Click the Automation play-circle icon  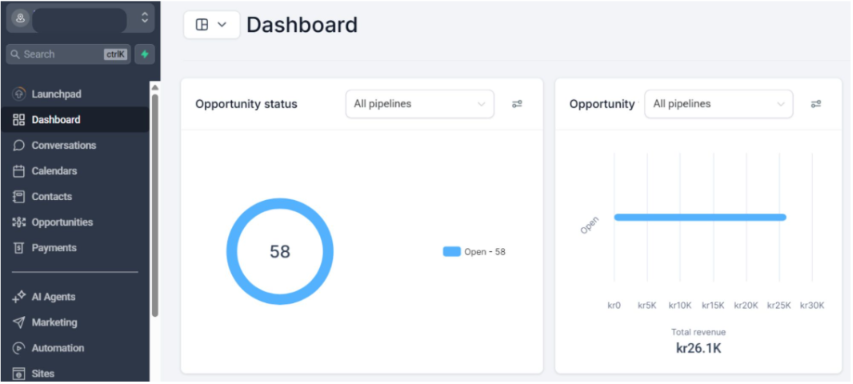pyautogui.click(x=19, y=348)
